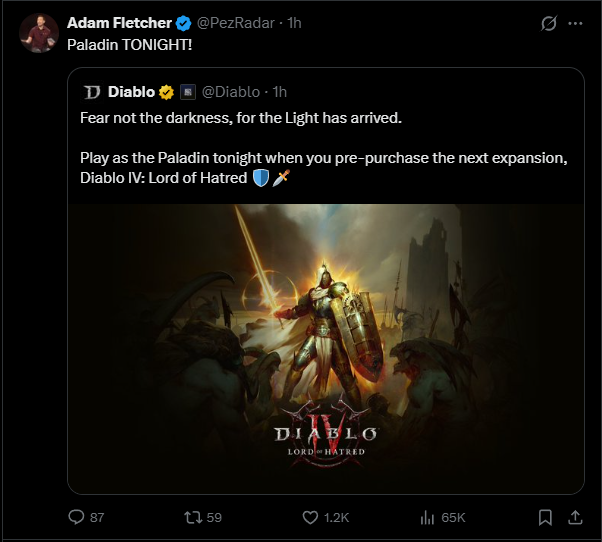Click the affiliate badge beside Diablo's name

point(187,92)
